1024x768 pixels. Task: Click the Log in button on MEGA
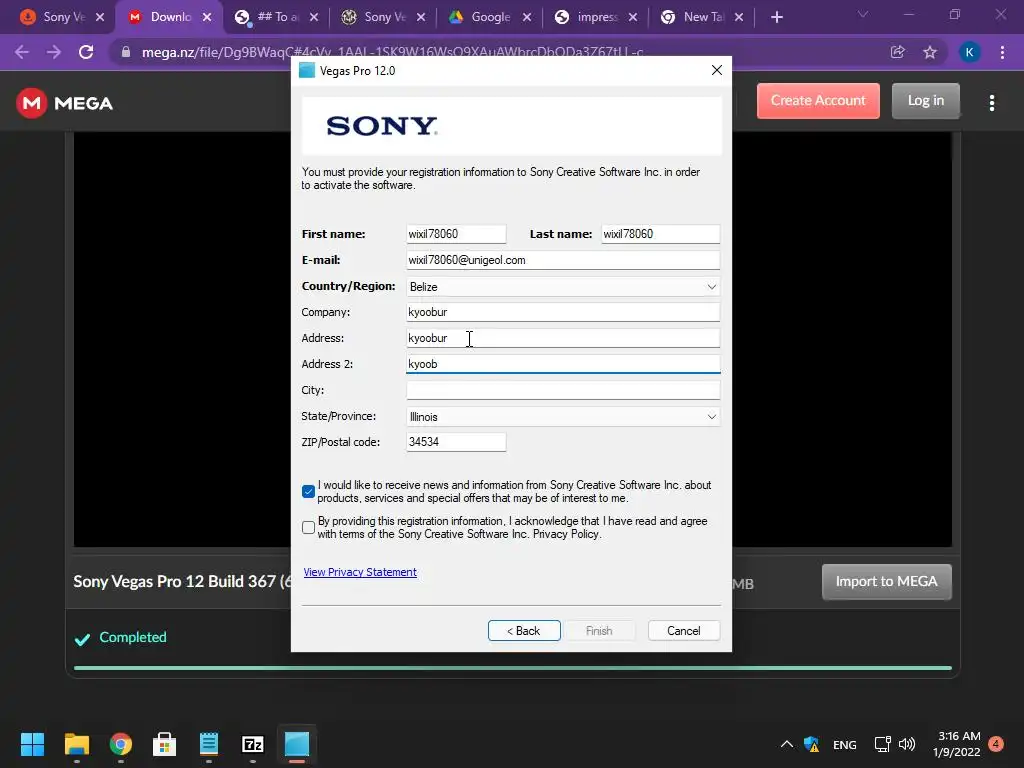point(925,101)
